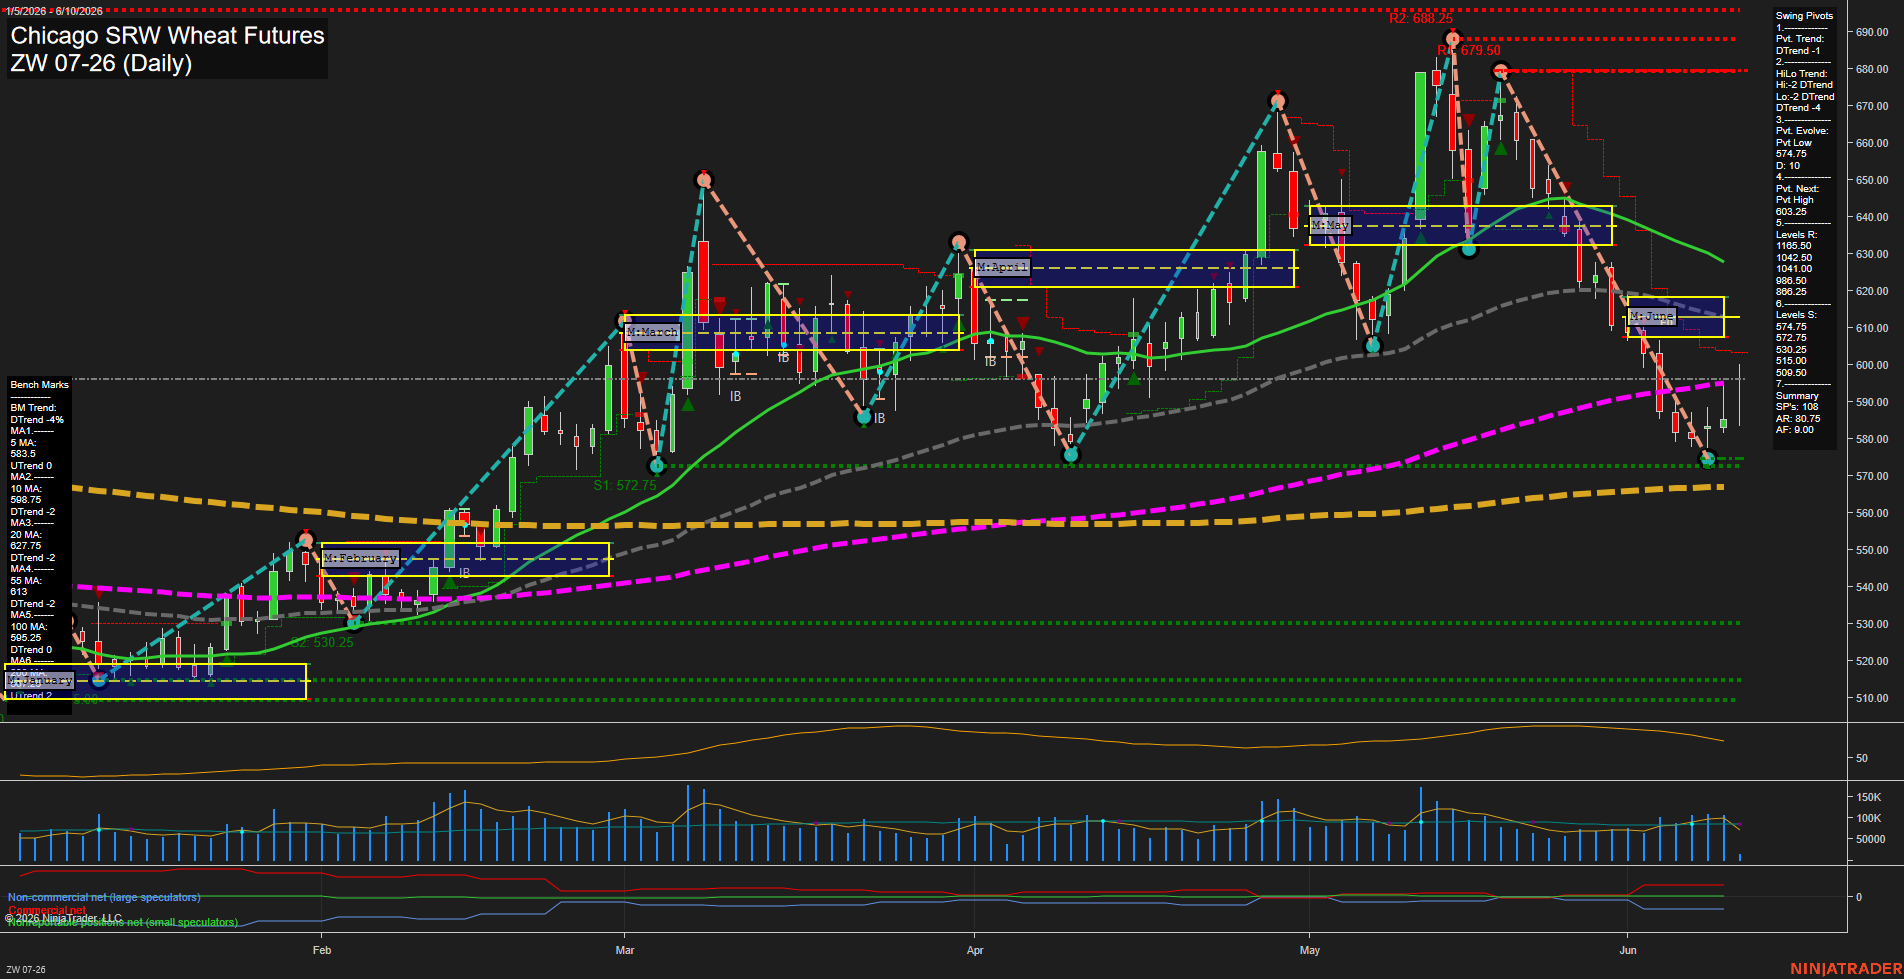This screenshot has width=1904, height=979.
Task: Click the 600.00 price axis label
Action: click(1872, 365)
